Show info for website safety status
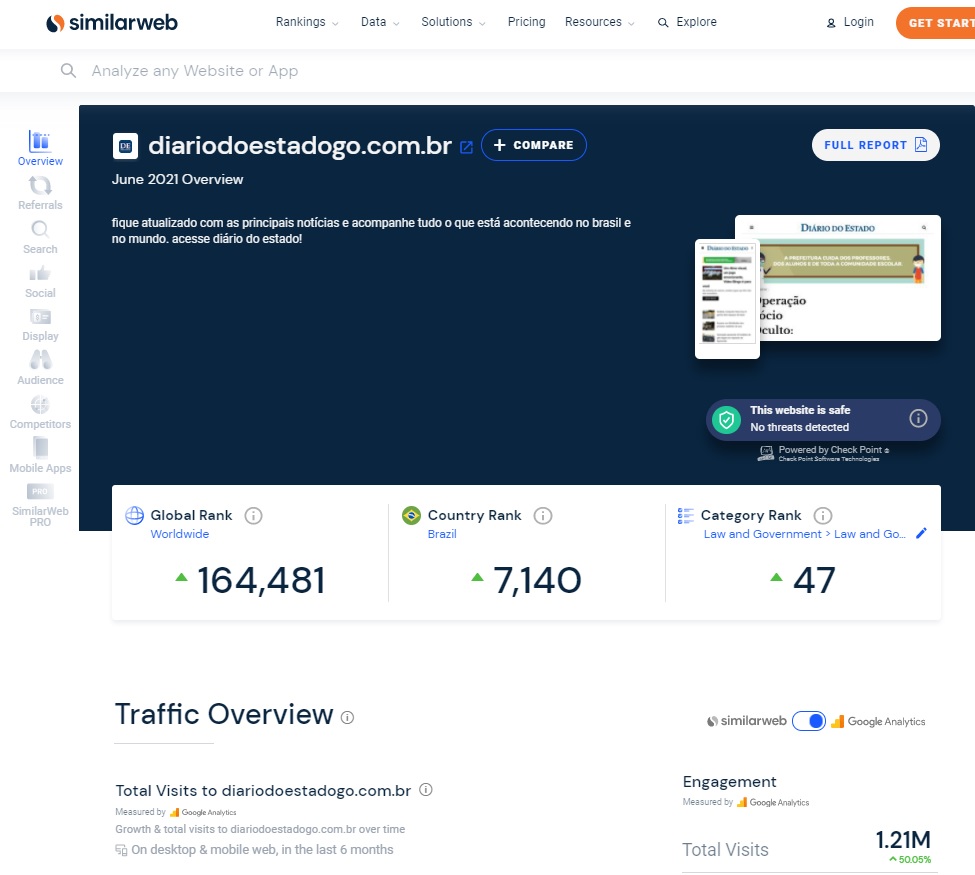975x875 pixels. pos(918,419)
